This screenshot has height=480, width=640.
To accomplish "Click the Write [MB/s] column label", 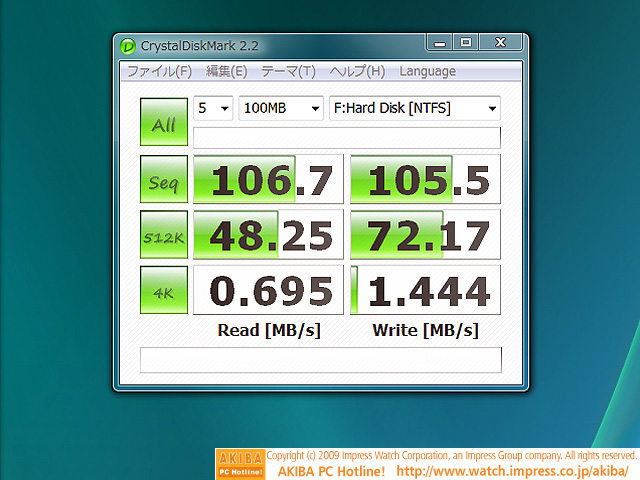I will point(425,330).
